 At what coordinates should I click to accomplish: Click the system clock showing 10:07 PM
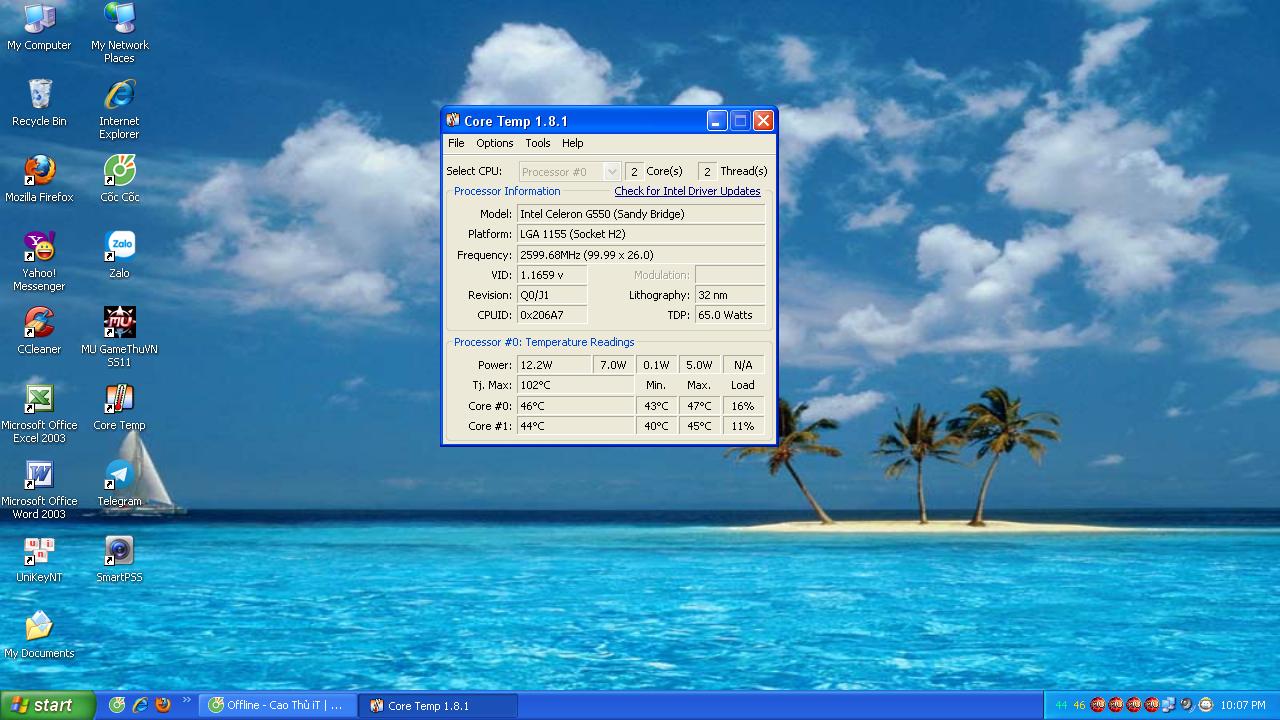pyautogui.click(x=1243, y=705)
